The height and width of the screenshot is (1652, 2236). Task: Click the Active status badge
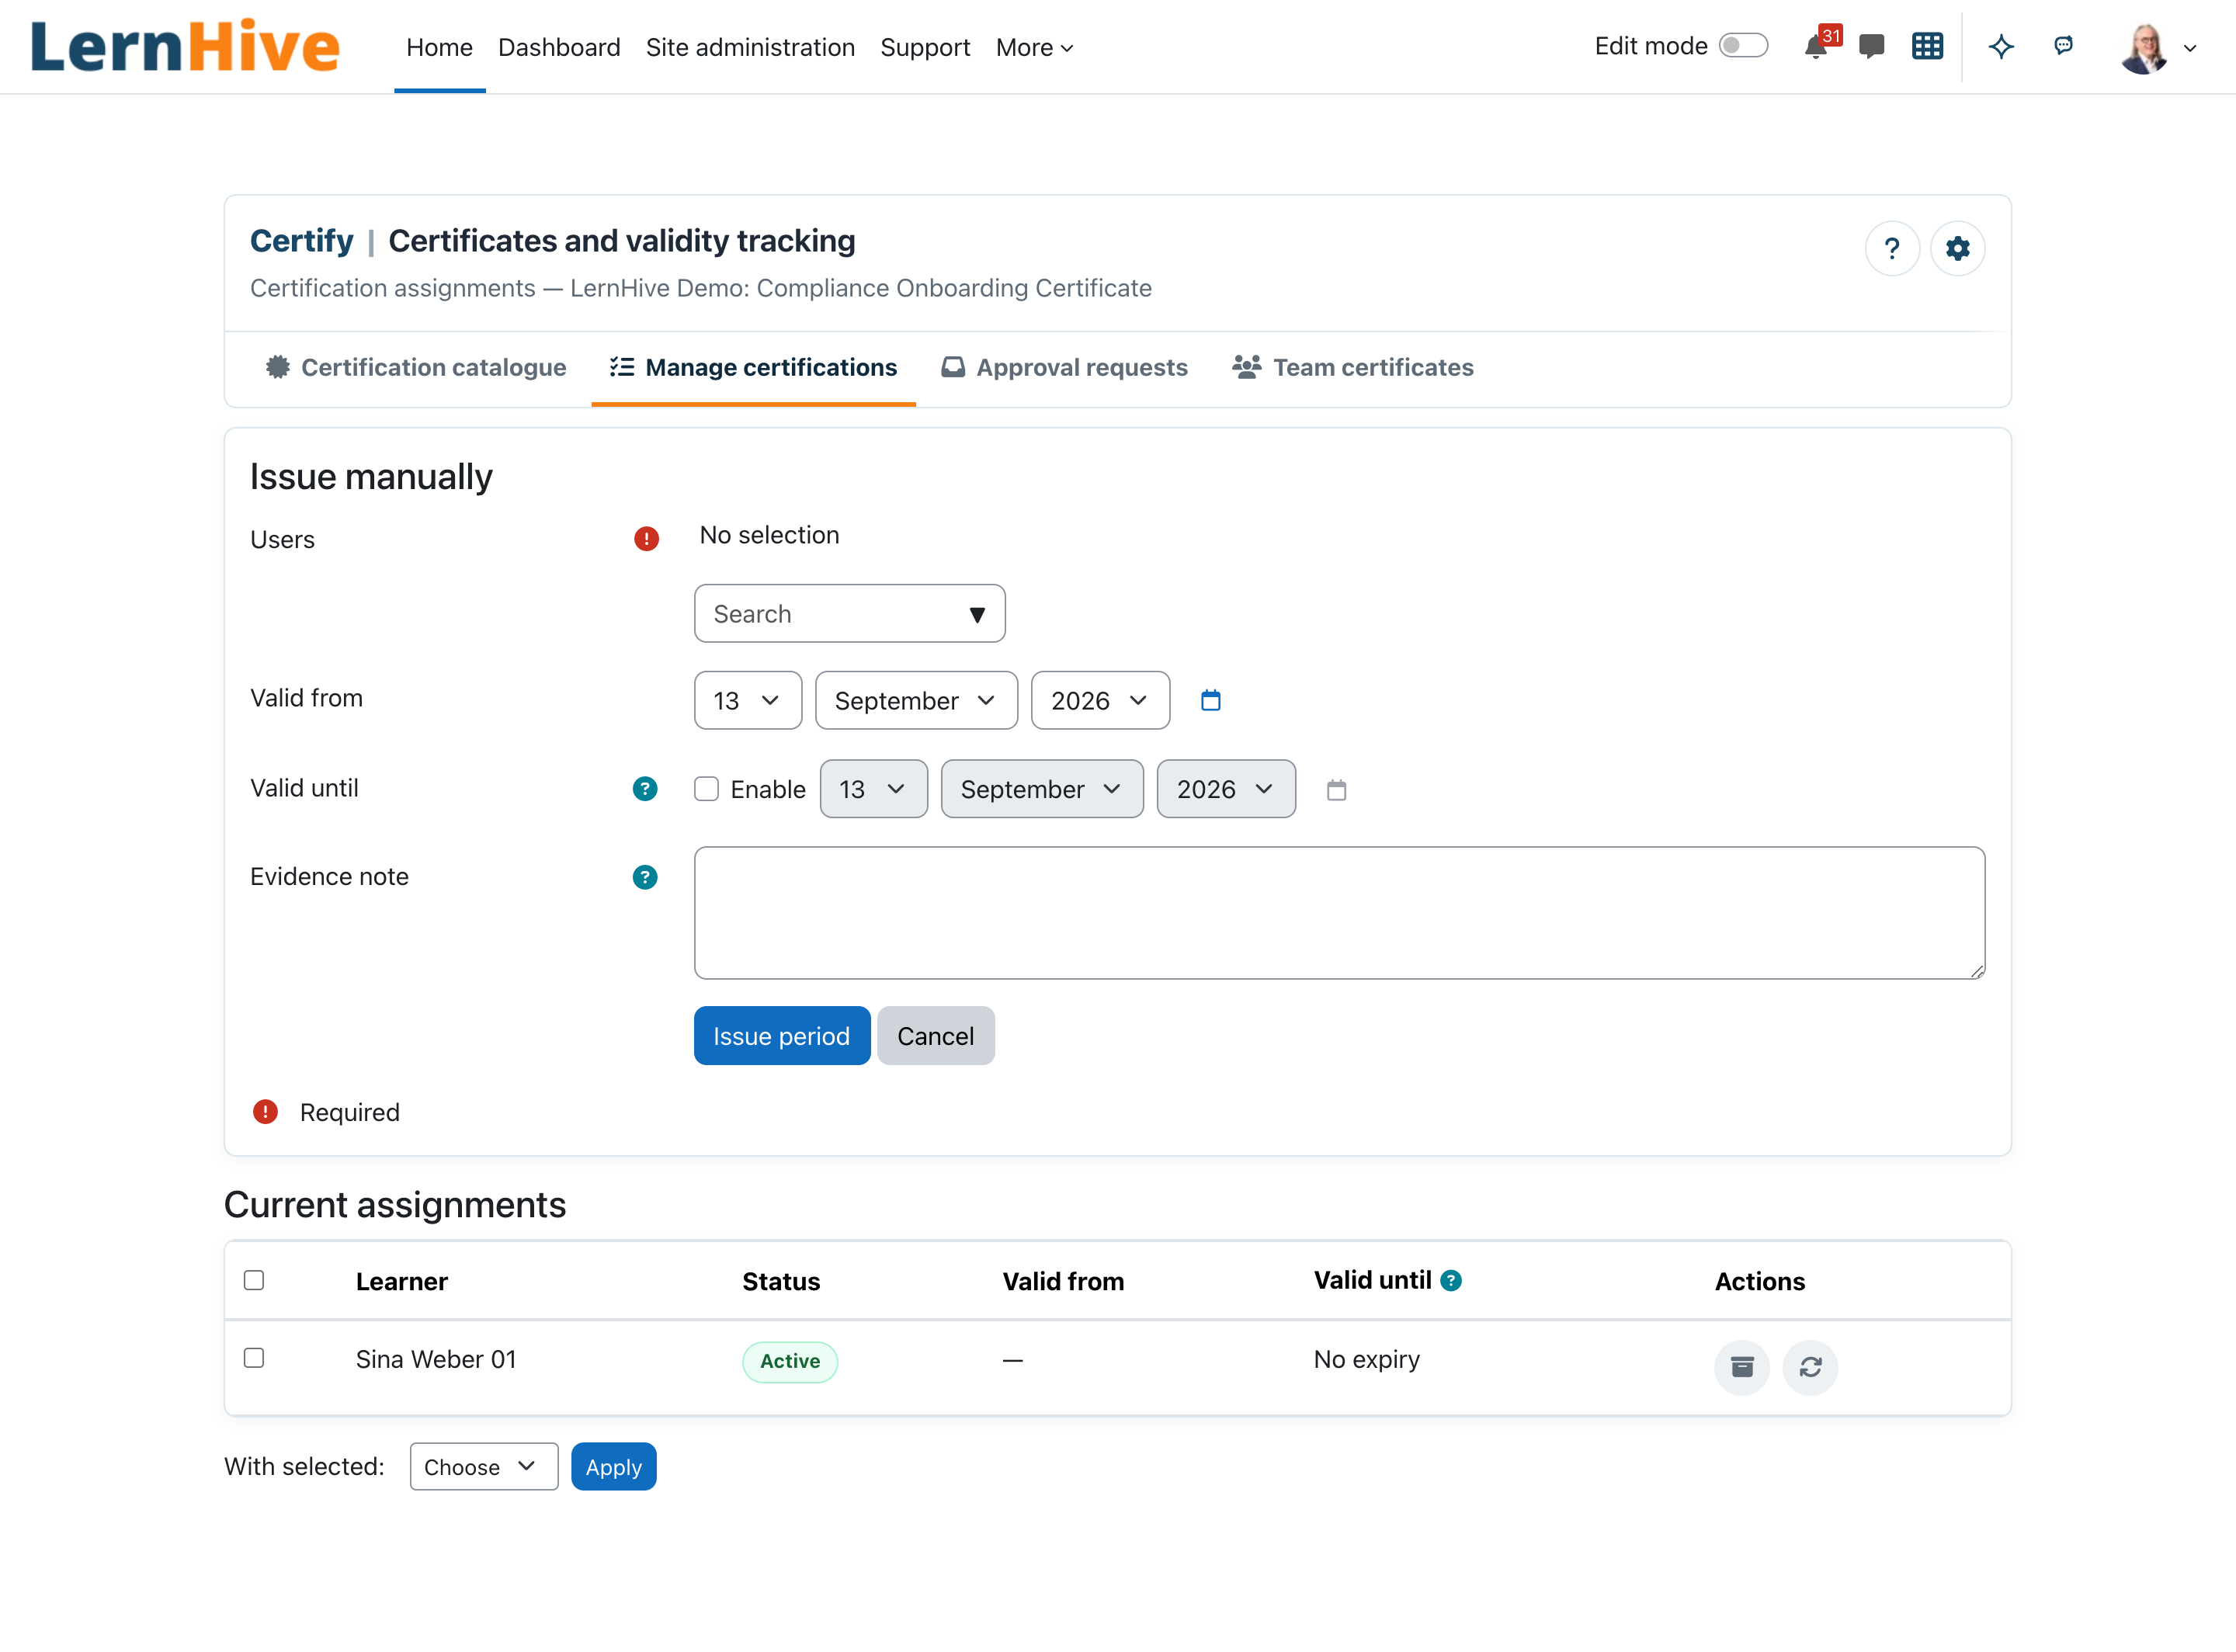point(790,1361)
